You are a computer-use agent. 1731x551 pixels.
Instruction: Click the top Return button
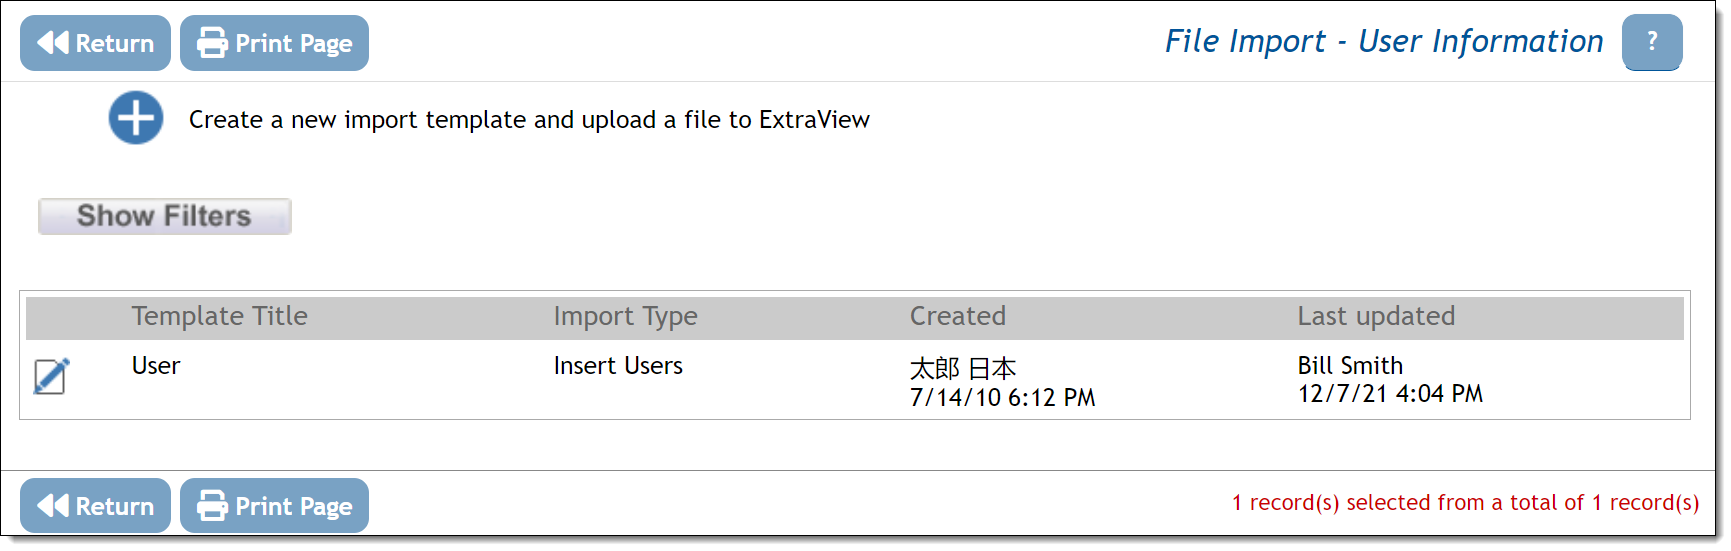(95, 43)
